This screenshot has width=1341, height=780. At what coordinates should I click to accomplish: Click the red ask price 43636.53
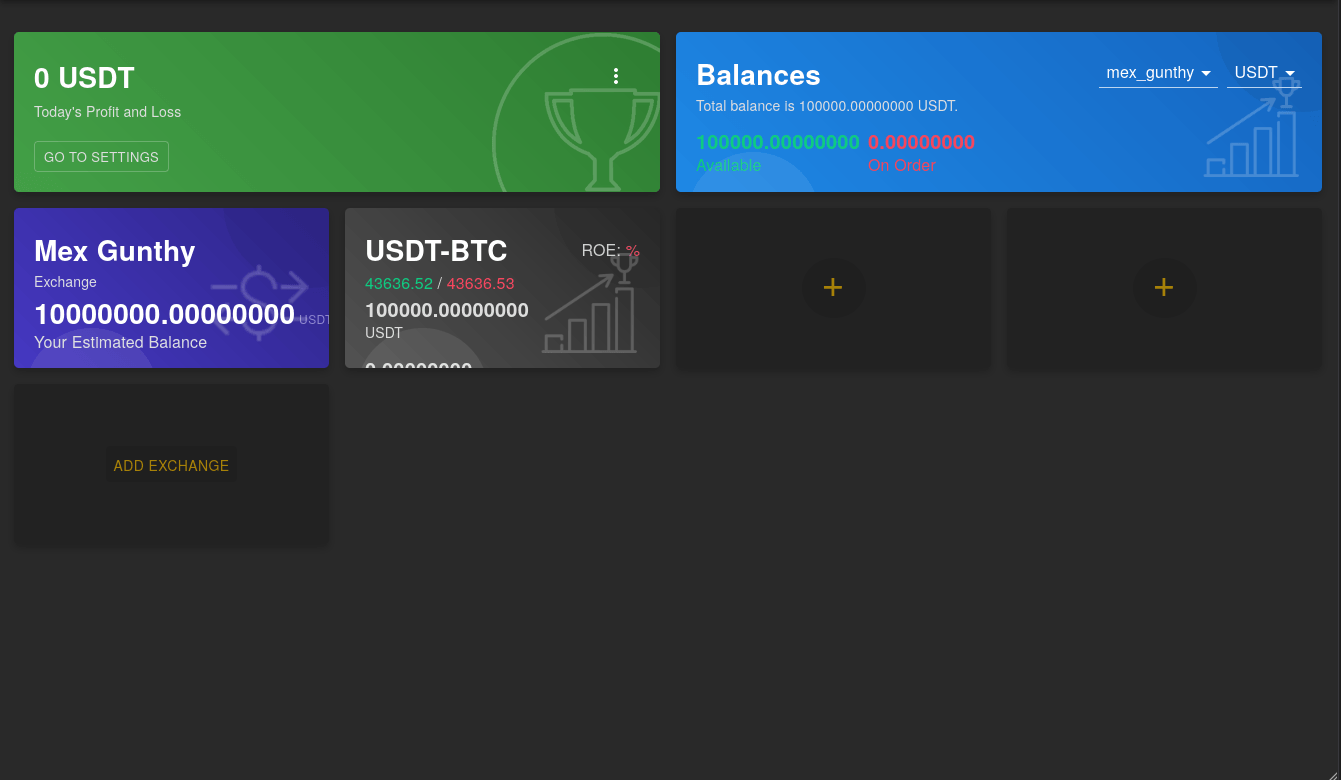coord(480,284)
